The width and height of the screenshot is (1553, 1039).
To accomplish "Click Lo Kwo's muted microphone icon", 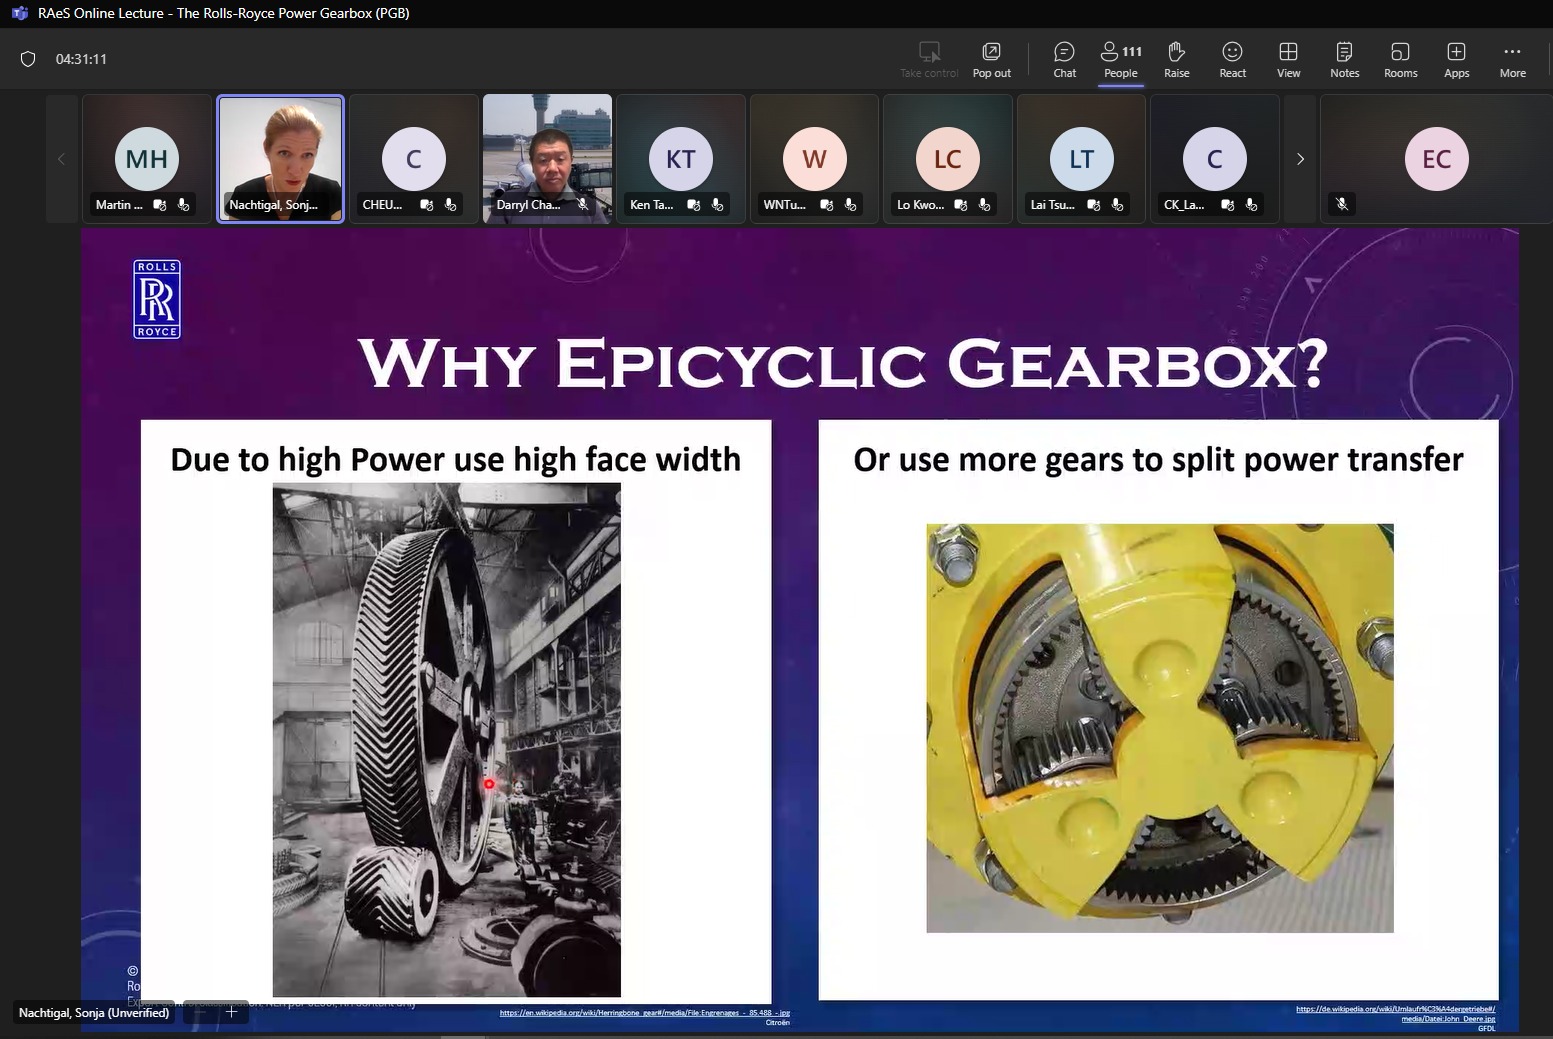I will pos(985,204).
